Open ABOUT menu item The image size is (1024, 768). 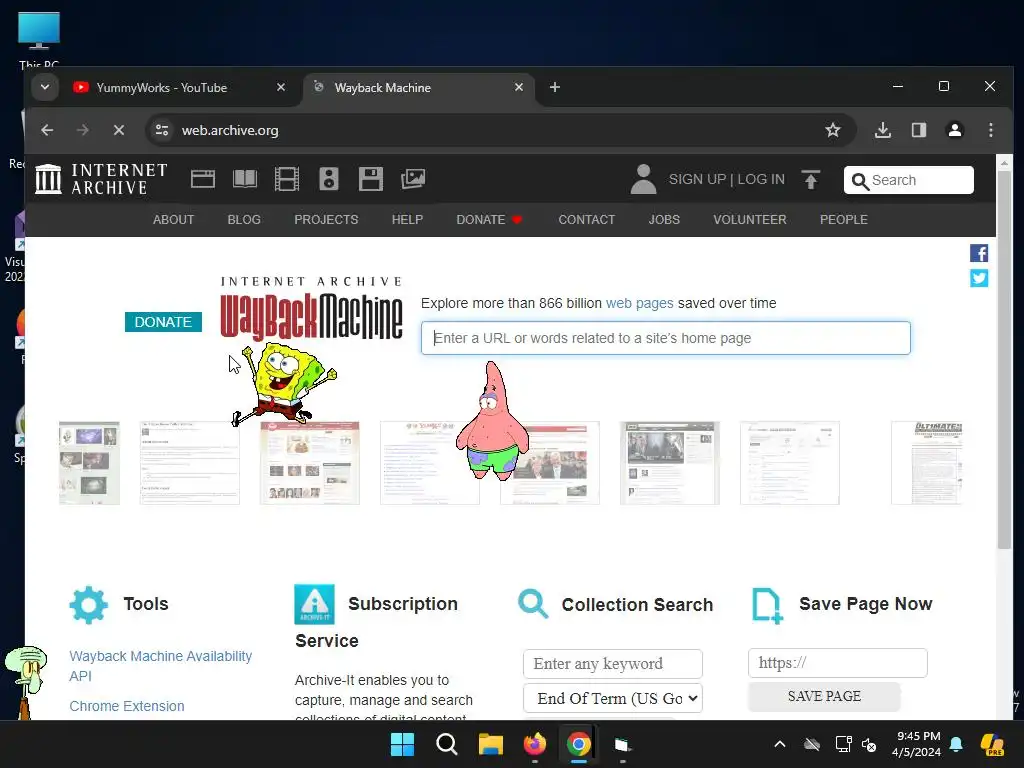(x=173, y=219)
